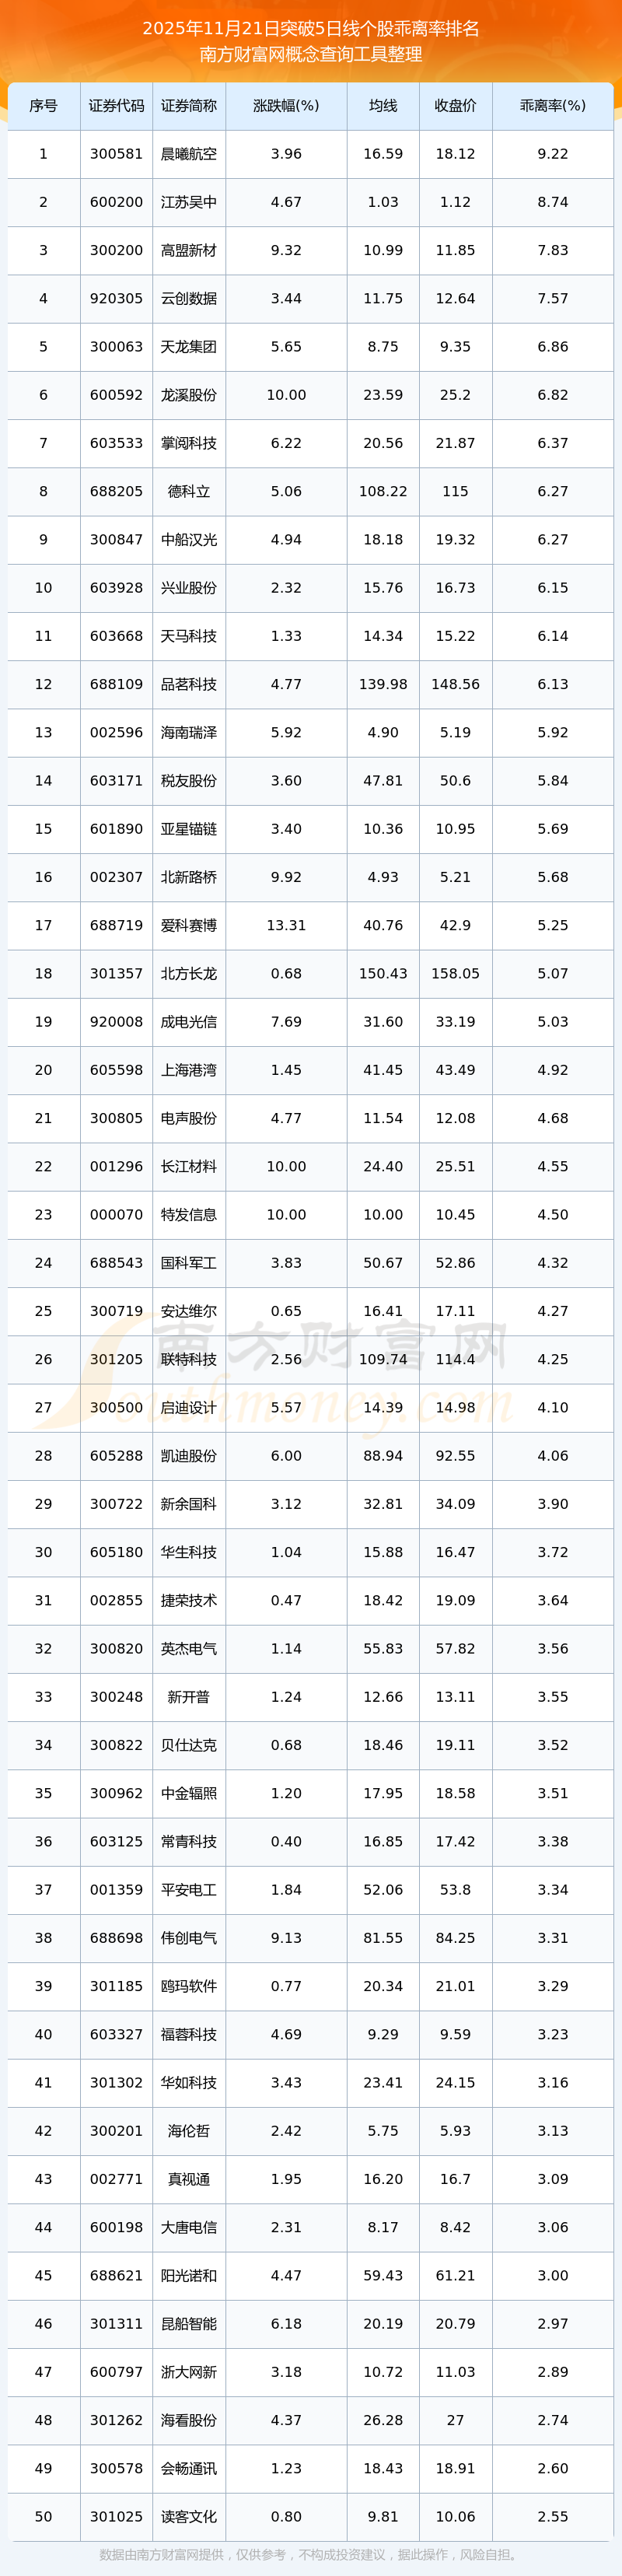This screenshot has width=622, height=2576.
Task: Select stock name 海南瑞泽
Action: (x=189, y=733)
